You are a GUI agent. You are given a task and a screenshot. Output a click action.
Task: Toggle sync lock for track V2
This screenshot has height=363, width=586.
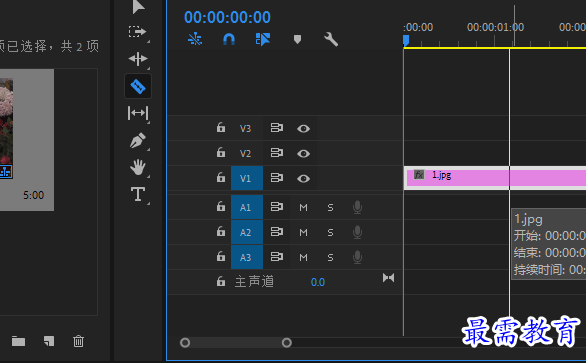pos(277,153)
